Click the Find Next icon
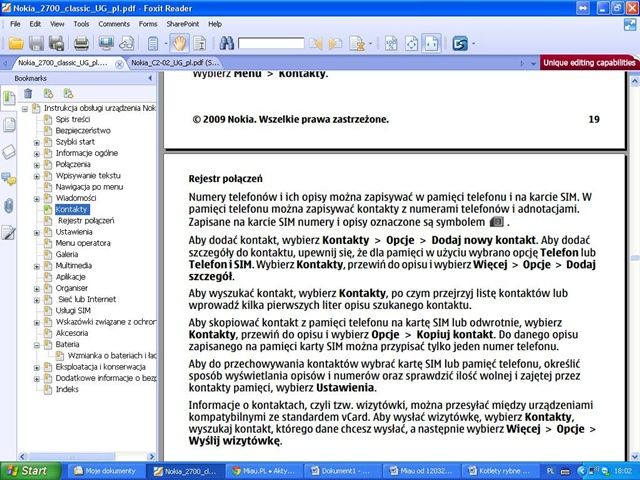This screenshot has height=480, width=640. [x=336, y=43]
